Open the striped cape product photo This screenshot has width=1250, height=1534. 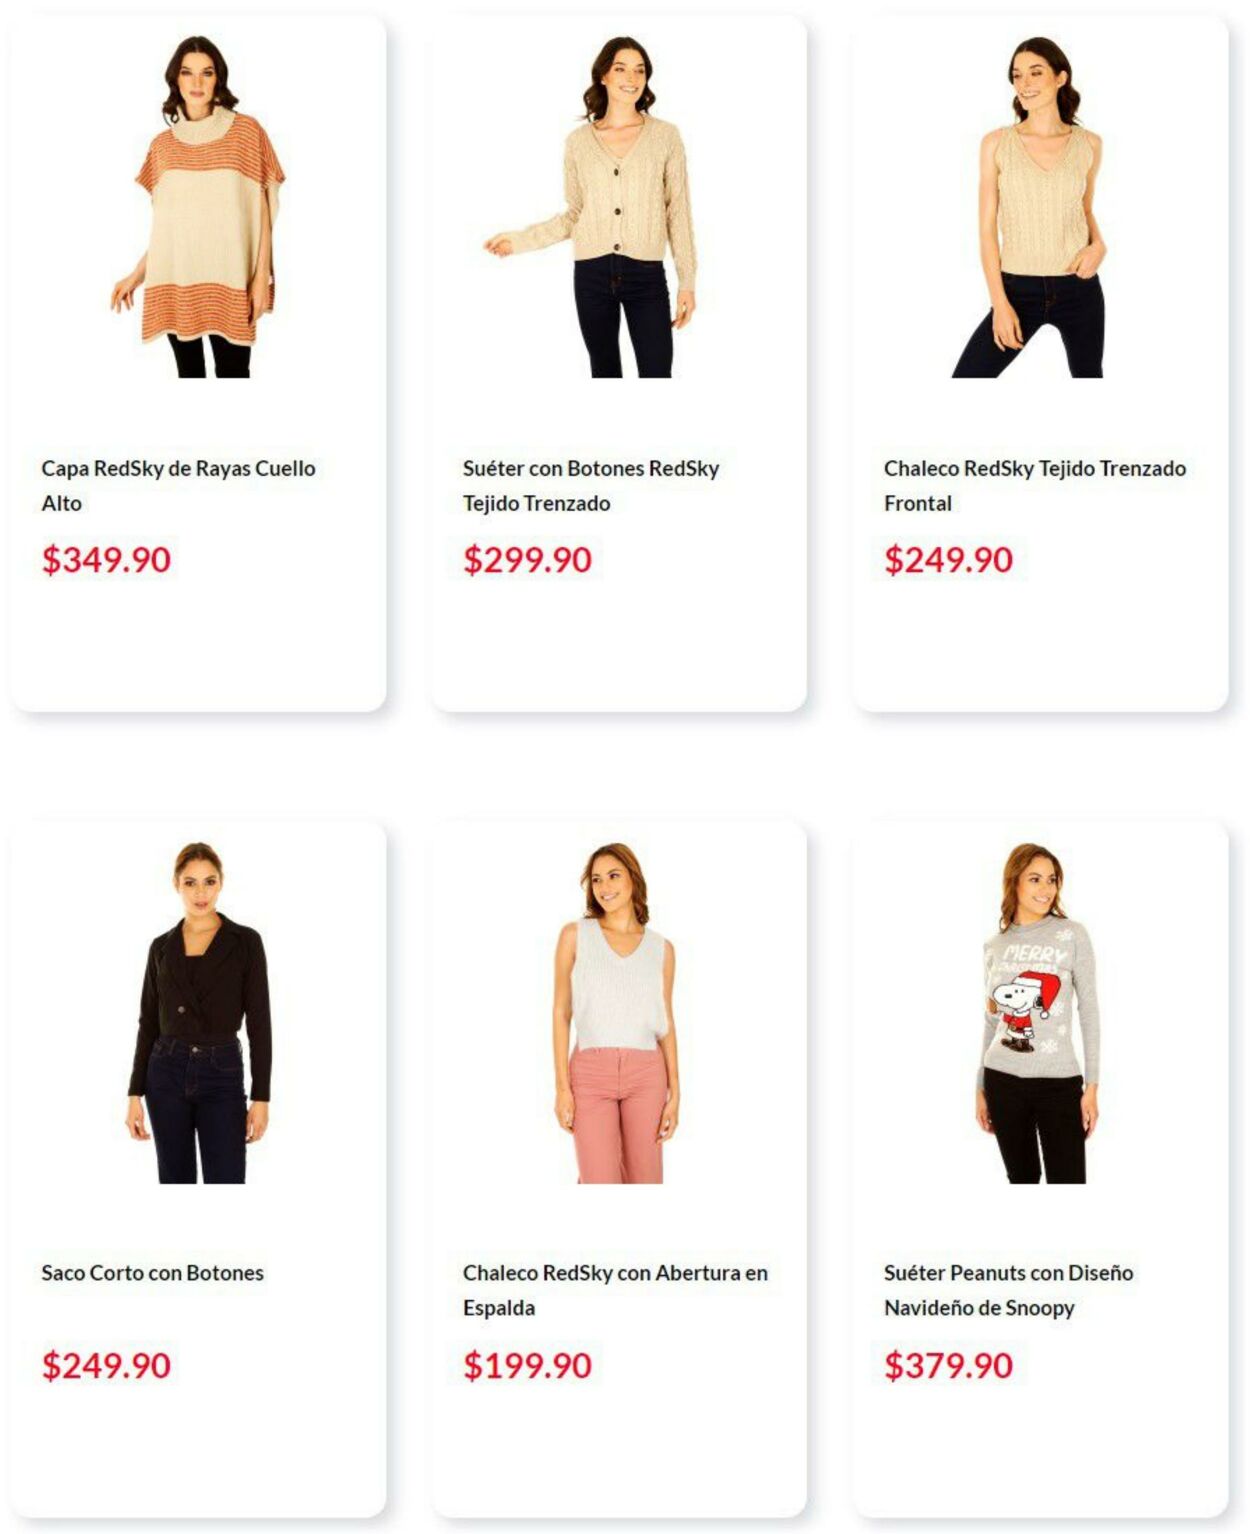[x=198, y=207]
